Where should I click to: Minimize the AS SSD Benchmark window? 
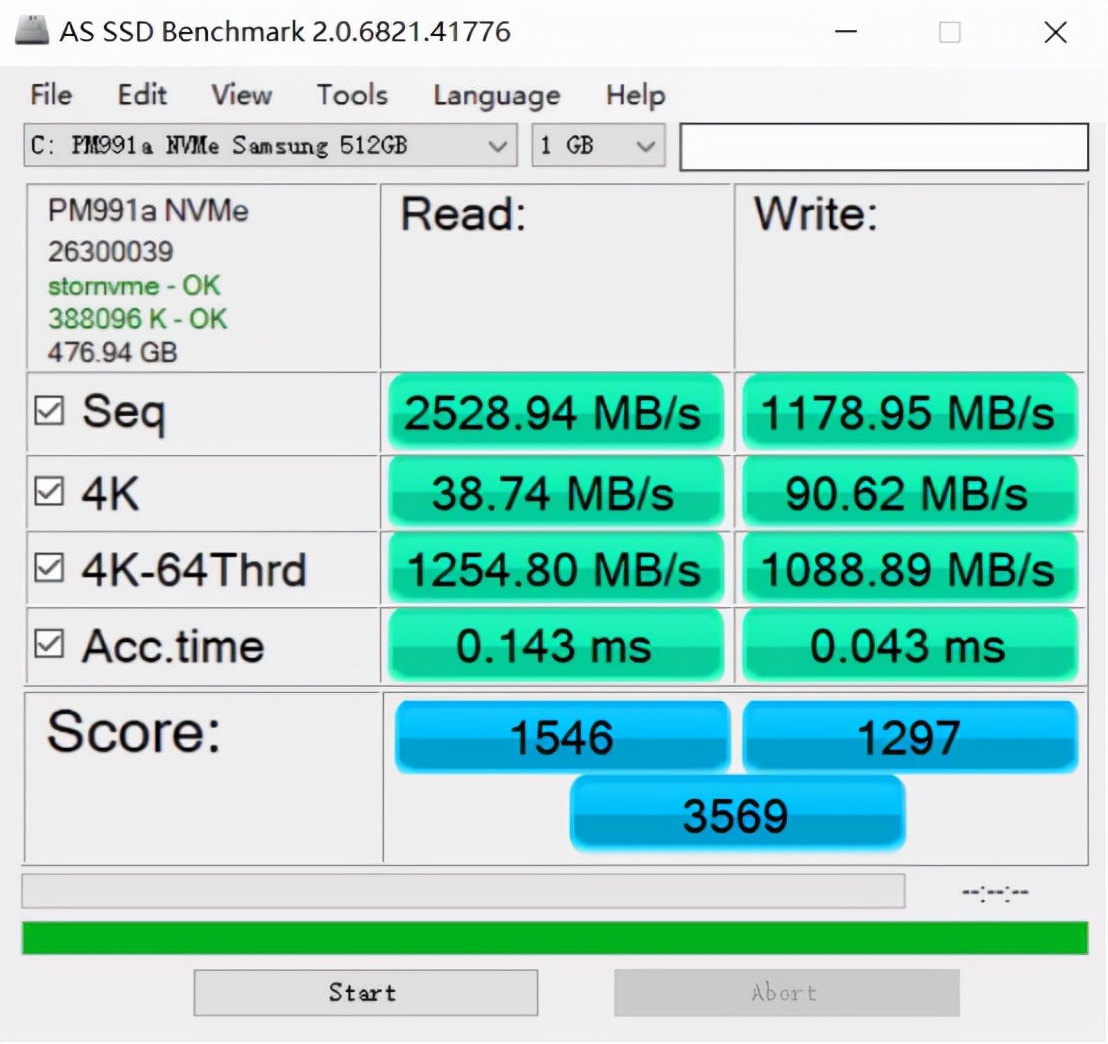[x=846, y=32]
